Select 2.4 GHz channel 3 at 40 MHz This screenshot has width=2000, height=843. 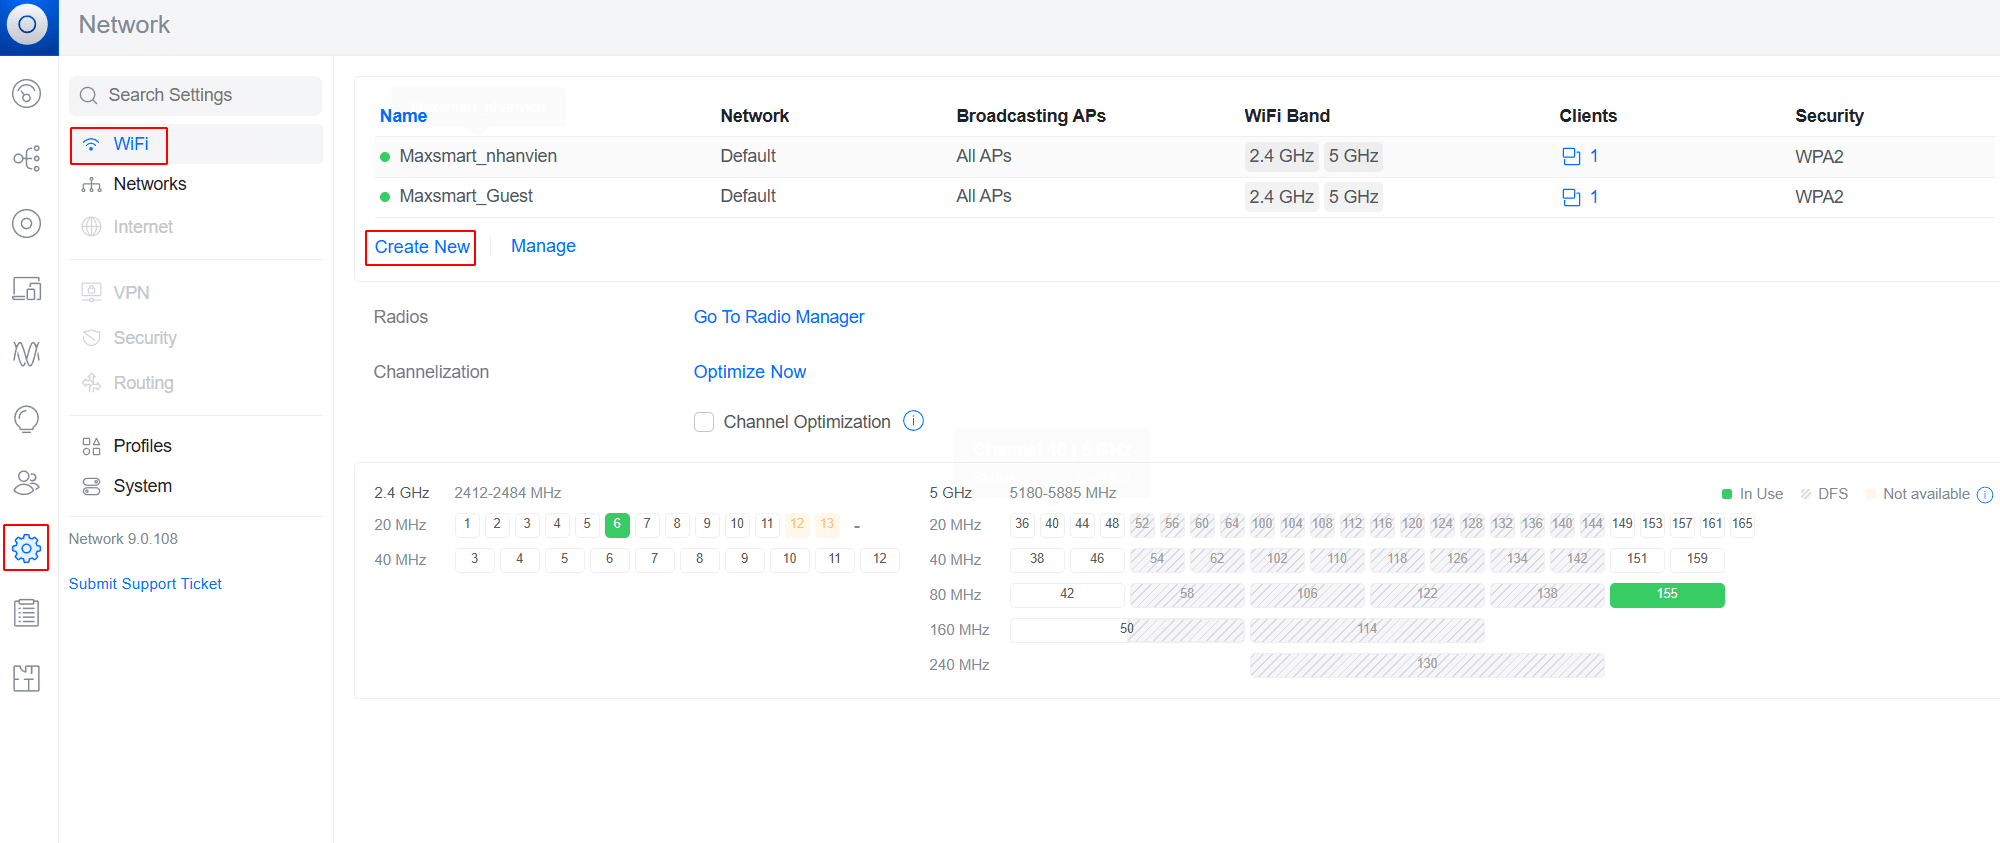coord(474,560)
